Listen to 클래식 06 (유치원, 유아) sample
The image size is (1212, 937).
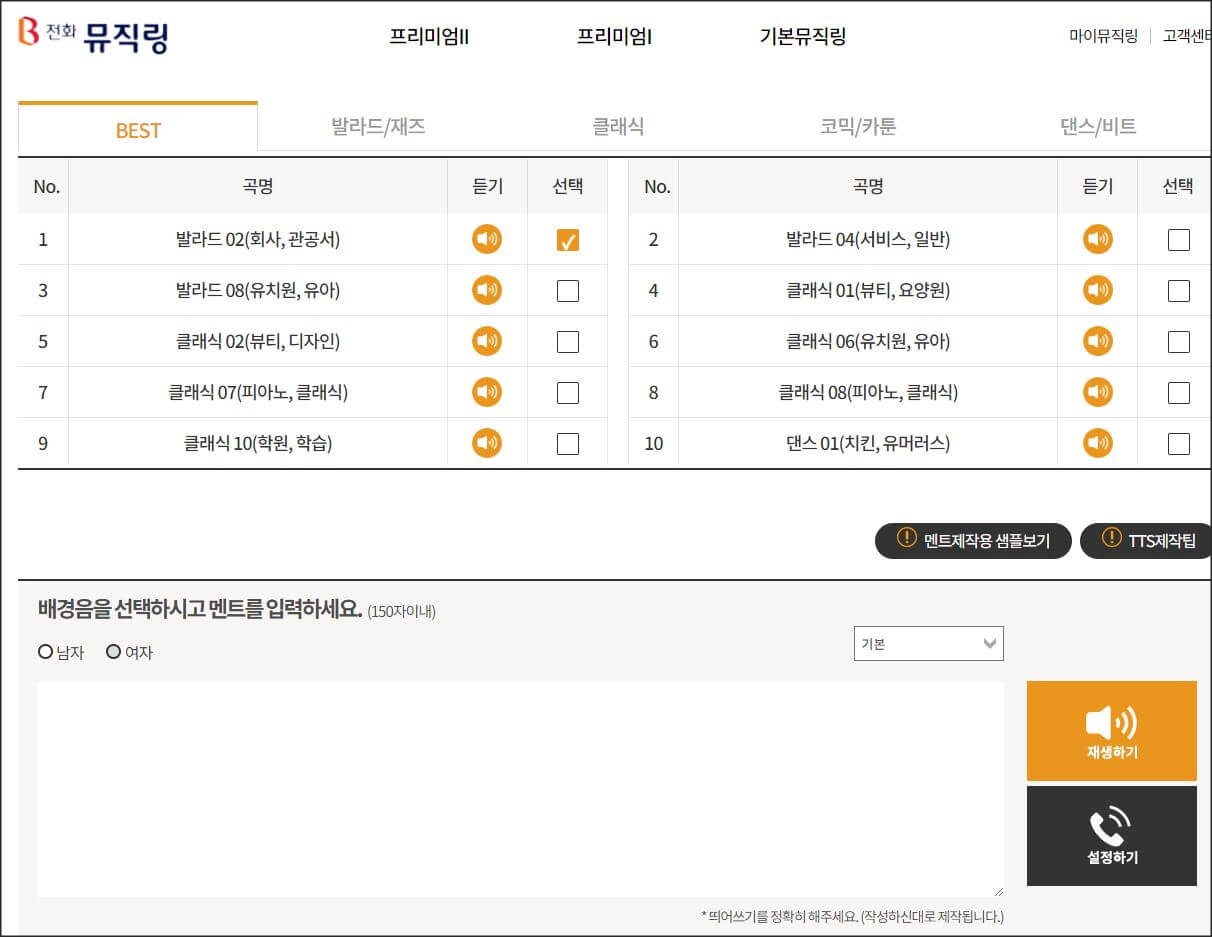1098,341
